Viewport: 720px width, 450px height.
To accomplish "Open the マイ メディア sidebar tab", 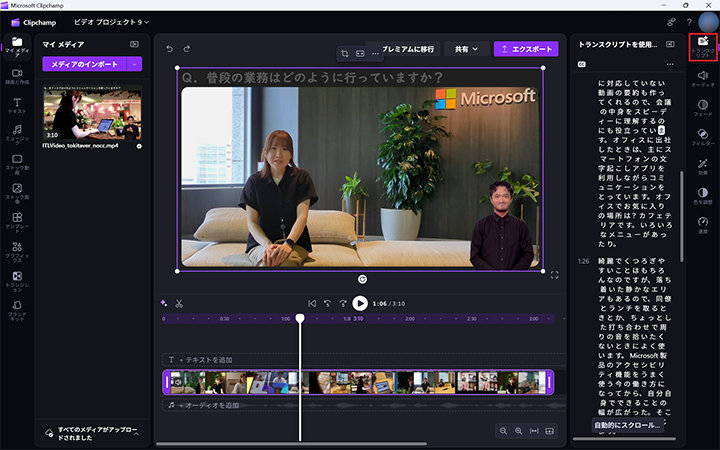I will pyautogui.click(x=17, y=47).
